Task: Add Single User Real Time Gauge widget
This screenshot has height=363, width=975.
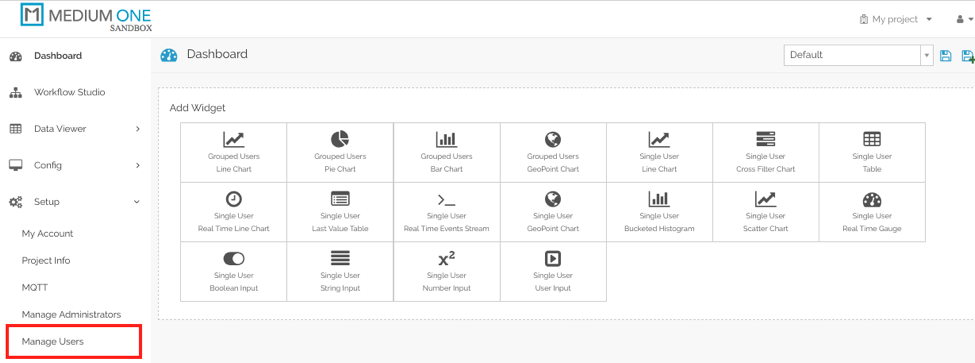Action: coord(872,212)
